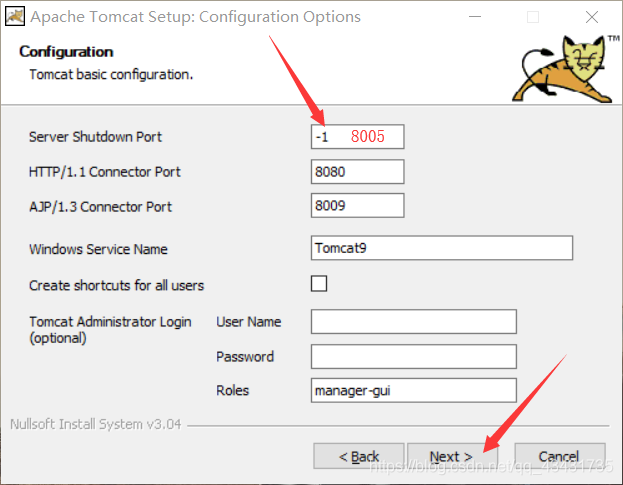
Task: Focus the Windows Service Name field
Action: [441, 248]
